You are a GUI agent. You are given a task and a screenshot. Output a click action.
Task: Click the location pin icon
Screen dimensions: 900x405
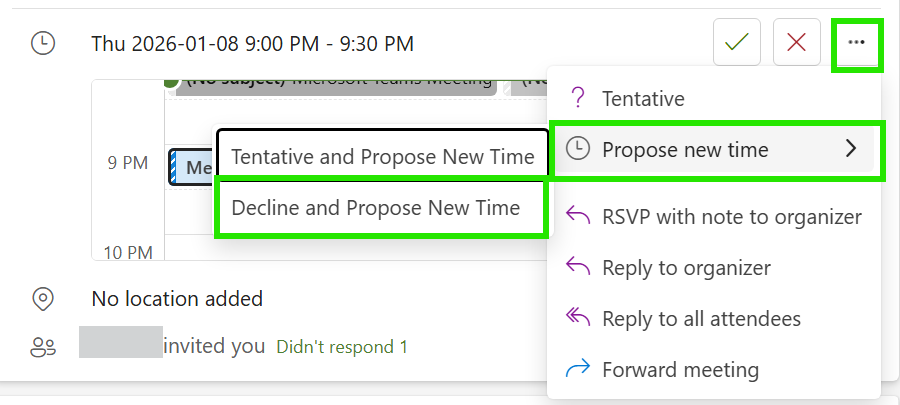point(43,298)
